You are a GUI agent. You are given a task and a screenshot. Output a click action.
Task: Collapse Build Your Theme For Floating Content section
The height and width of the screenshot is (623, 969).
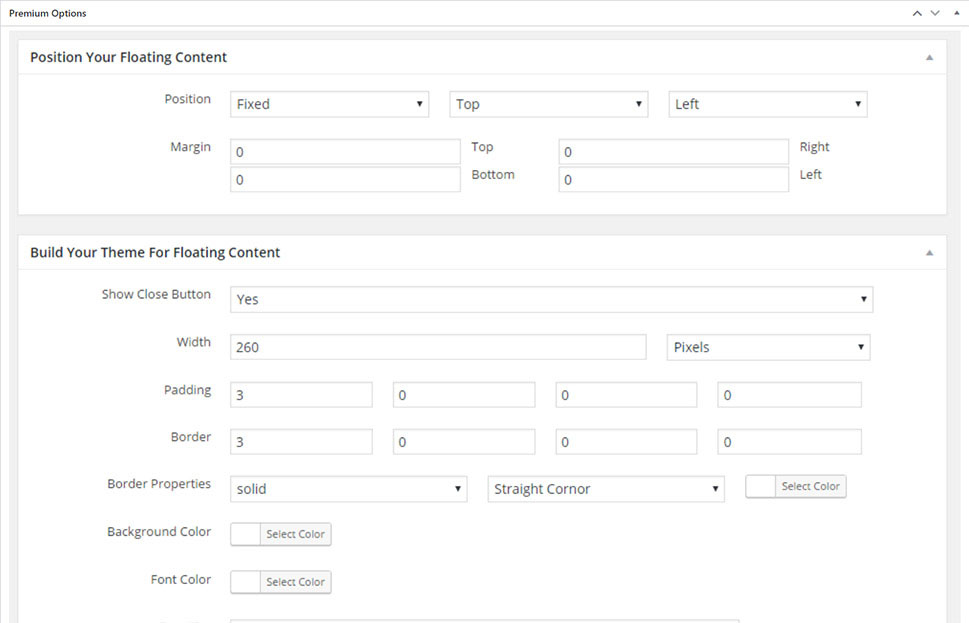(929, 253)
